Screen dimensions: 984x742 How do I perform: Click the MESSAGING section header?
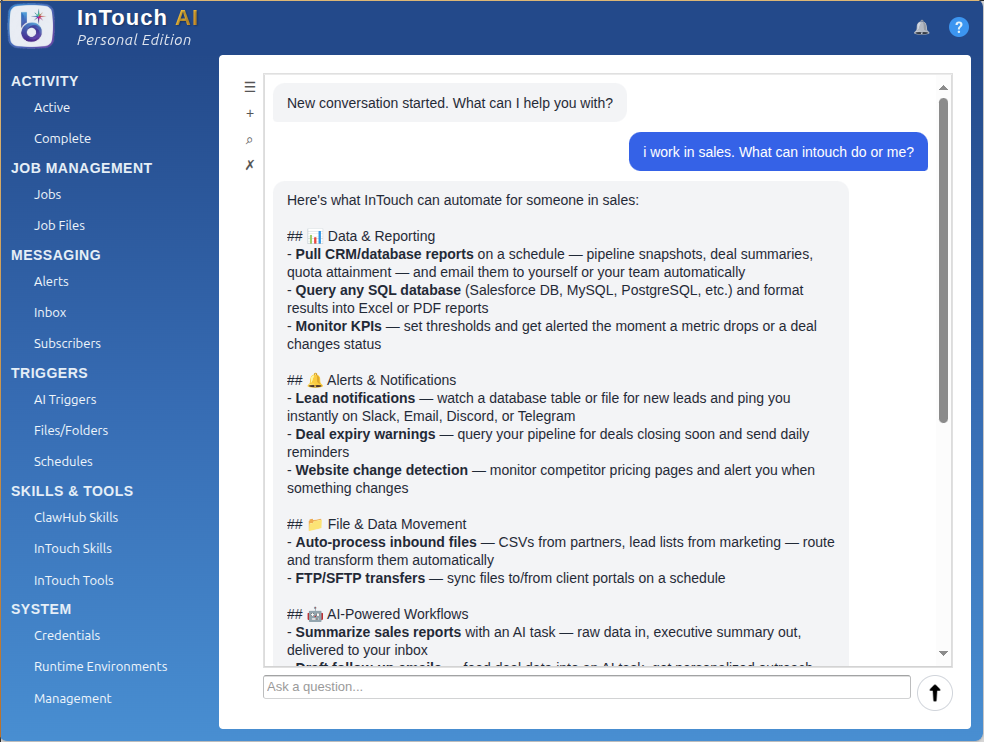[x=56, y=255]
